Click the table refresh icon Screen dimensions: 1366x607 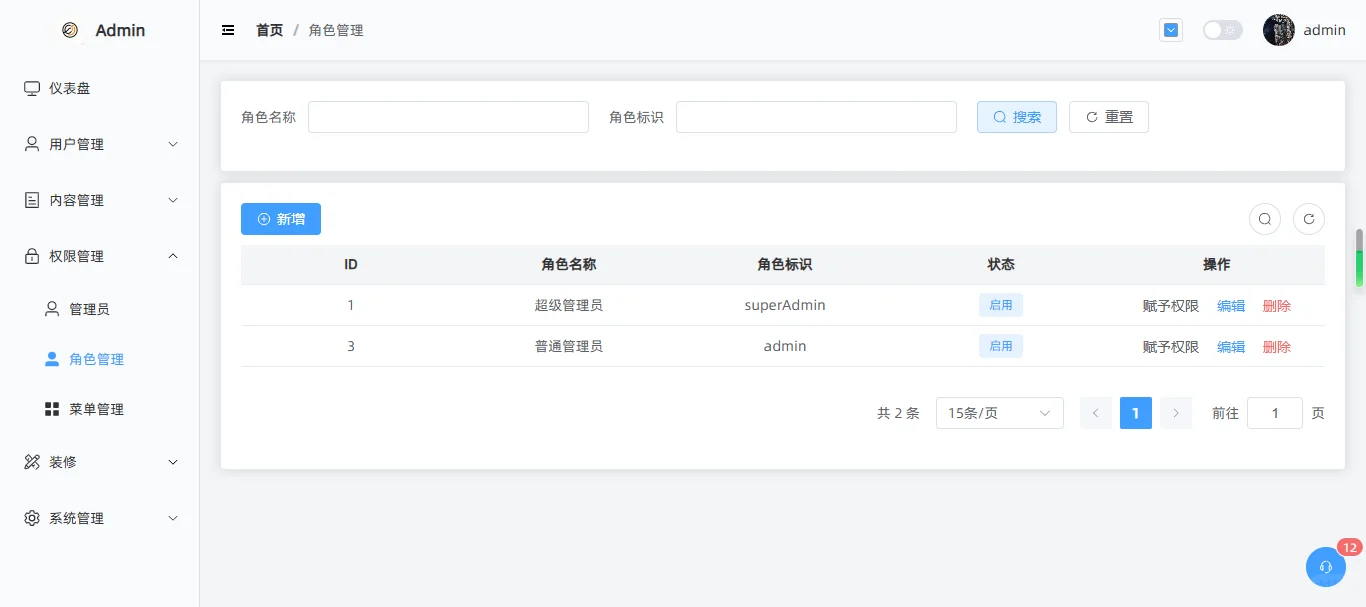(x=1308, y=218)
